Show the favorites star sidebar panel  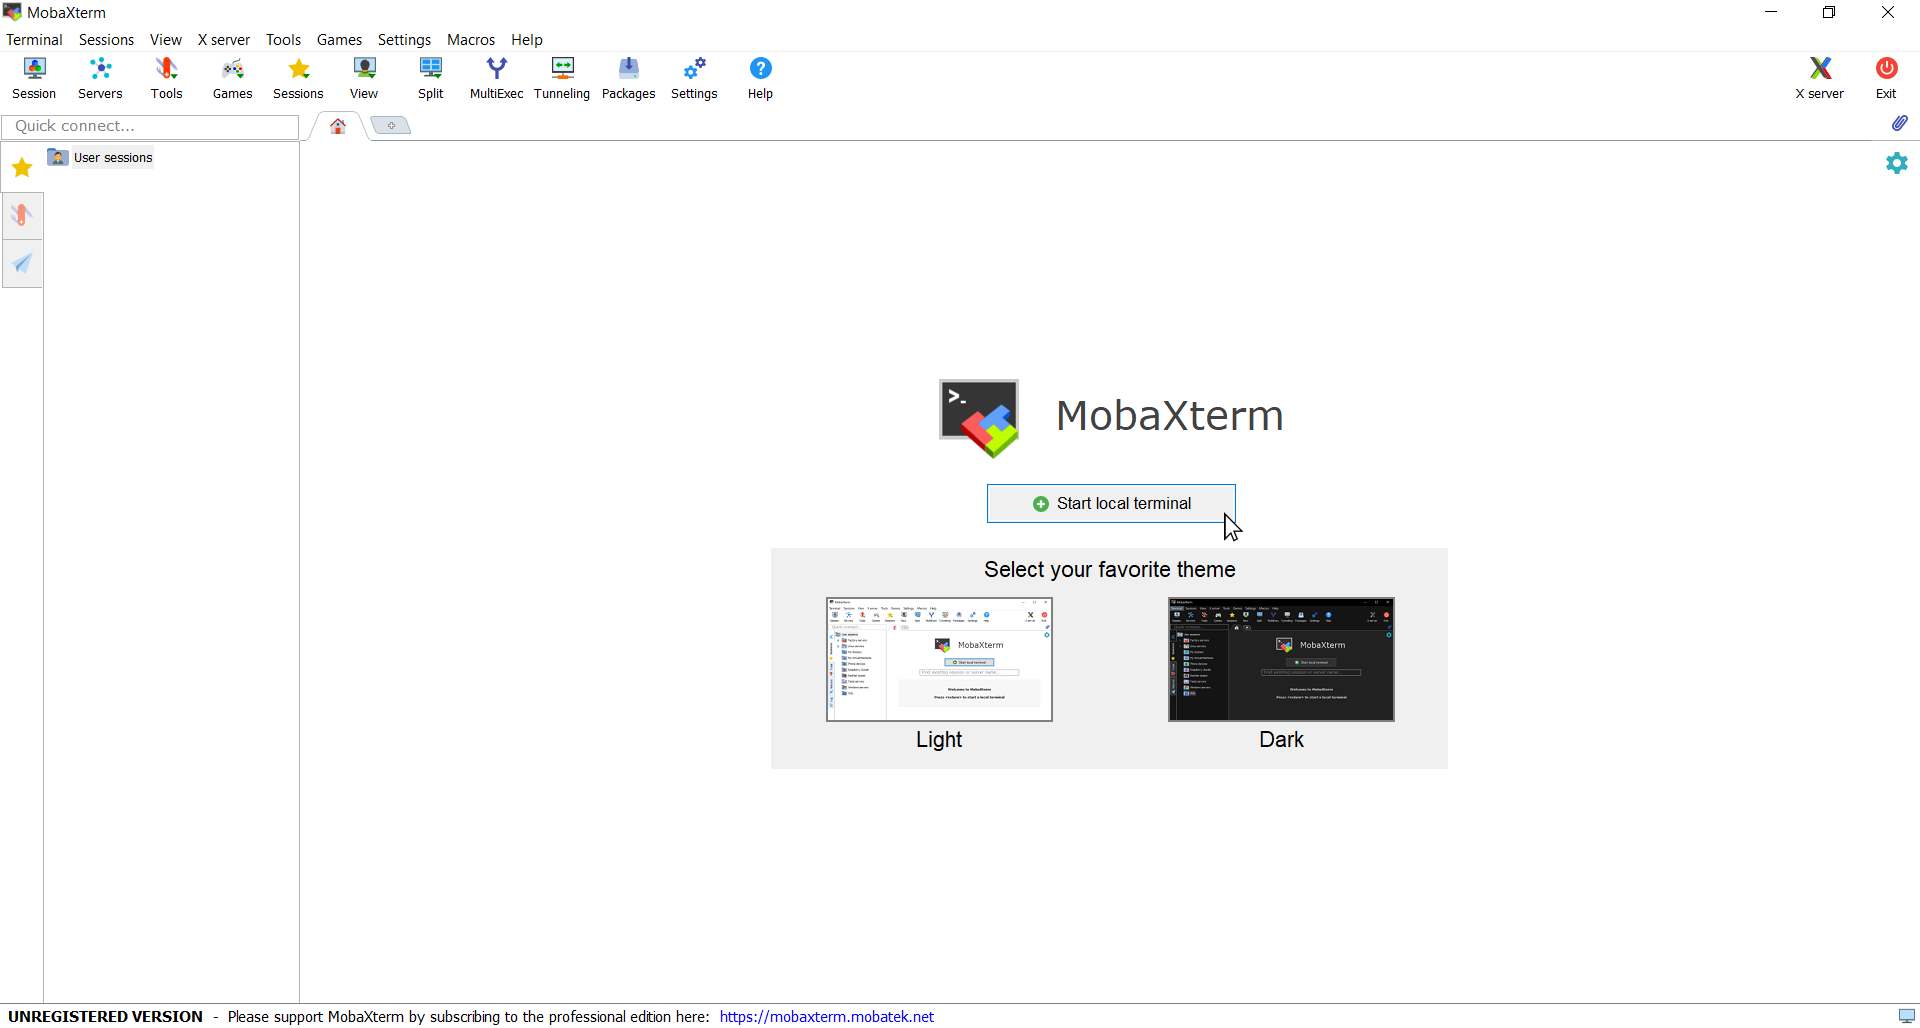[21, 167]
